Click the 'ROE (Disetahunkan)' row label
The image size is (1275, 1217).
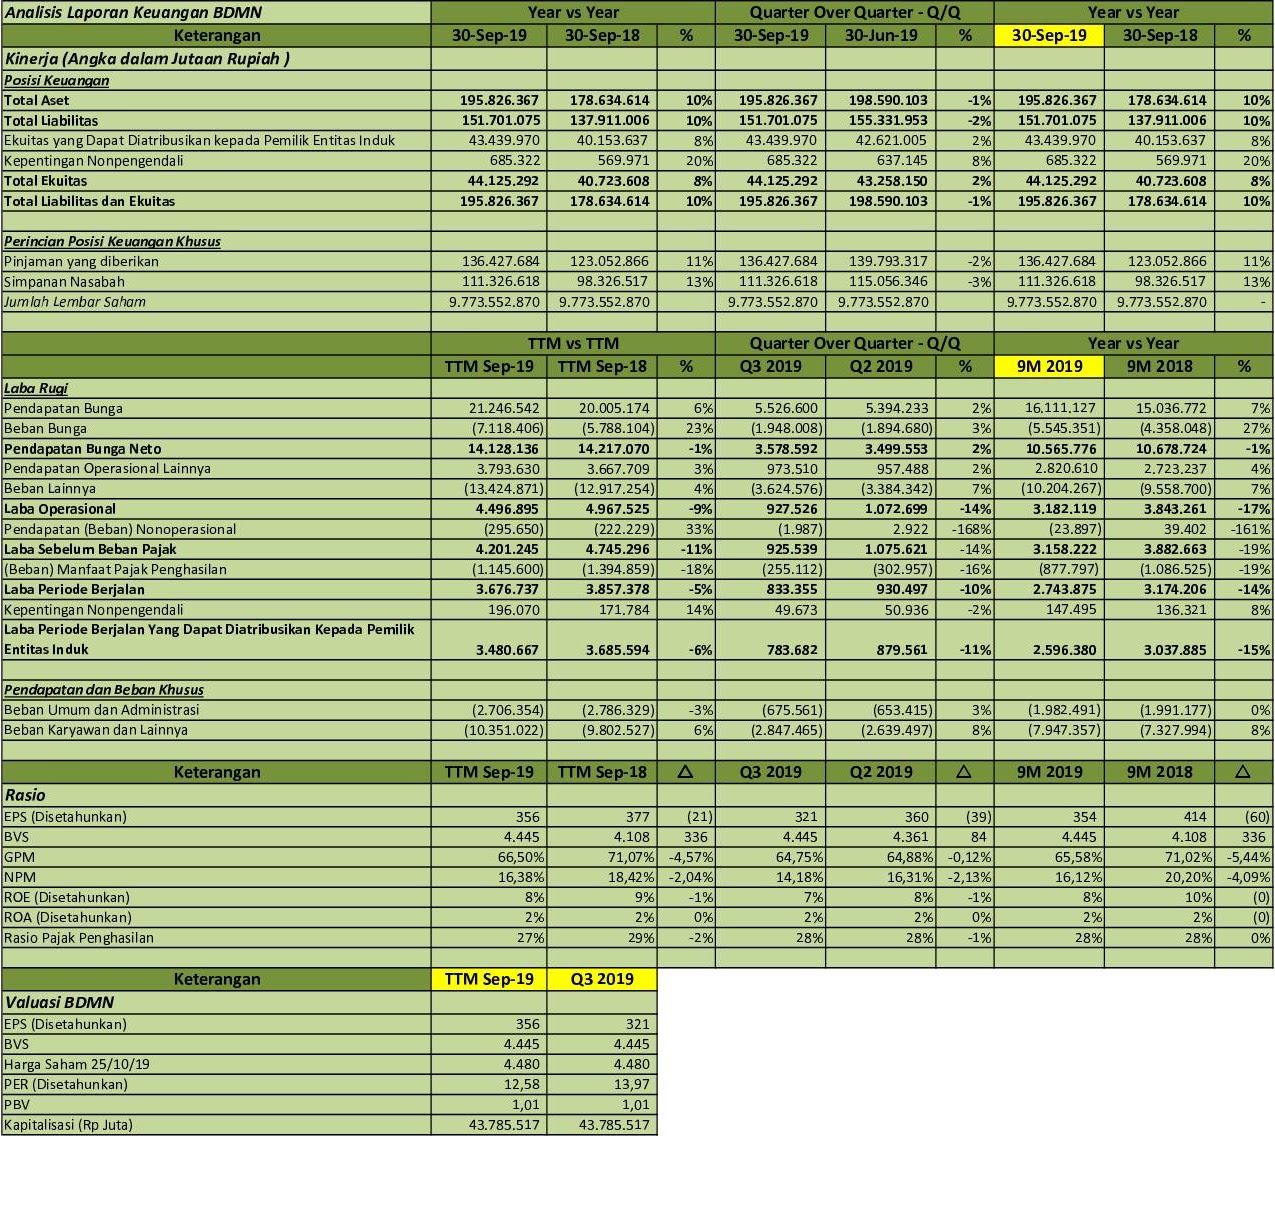(x=67, y=897)
